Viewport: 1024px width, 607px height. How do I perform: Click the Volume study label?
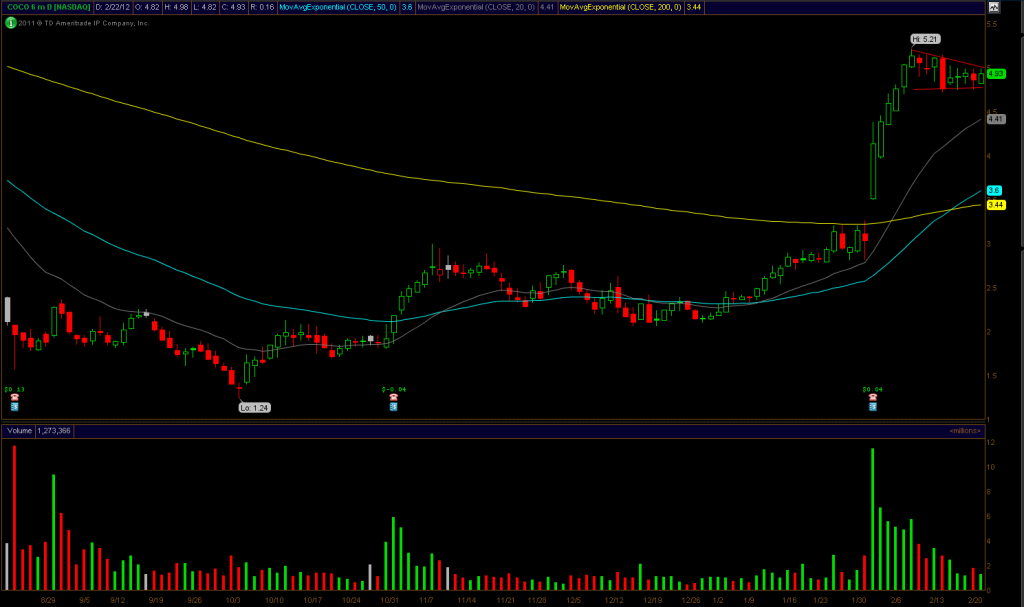click(20, 431)
